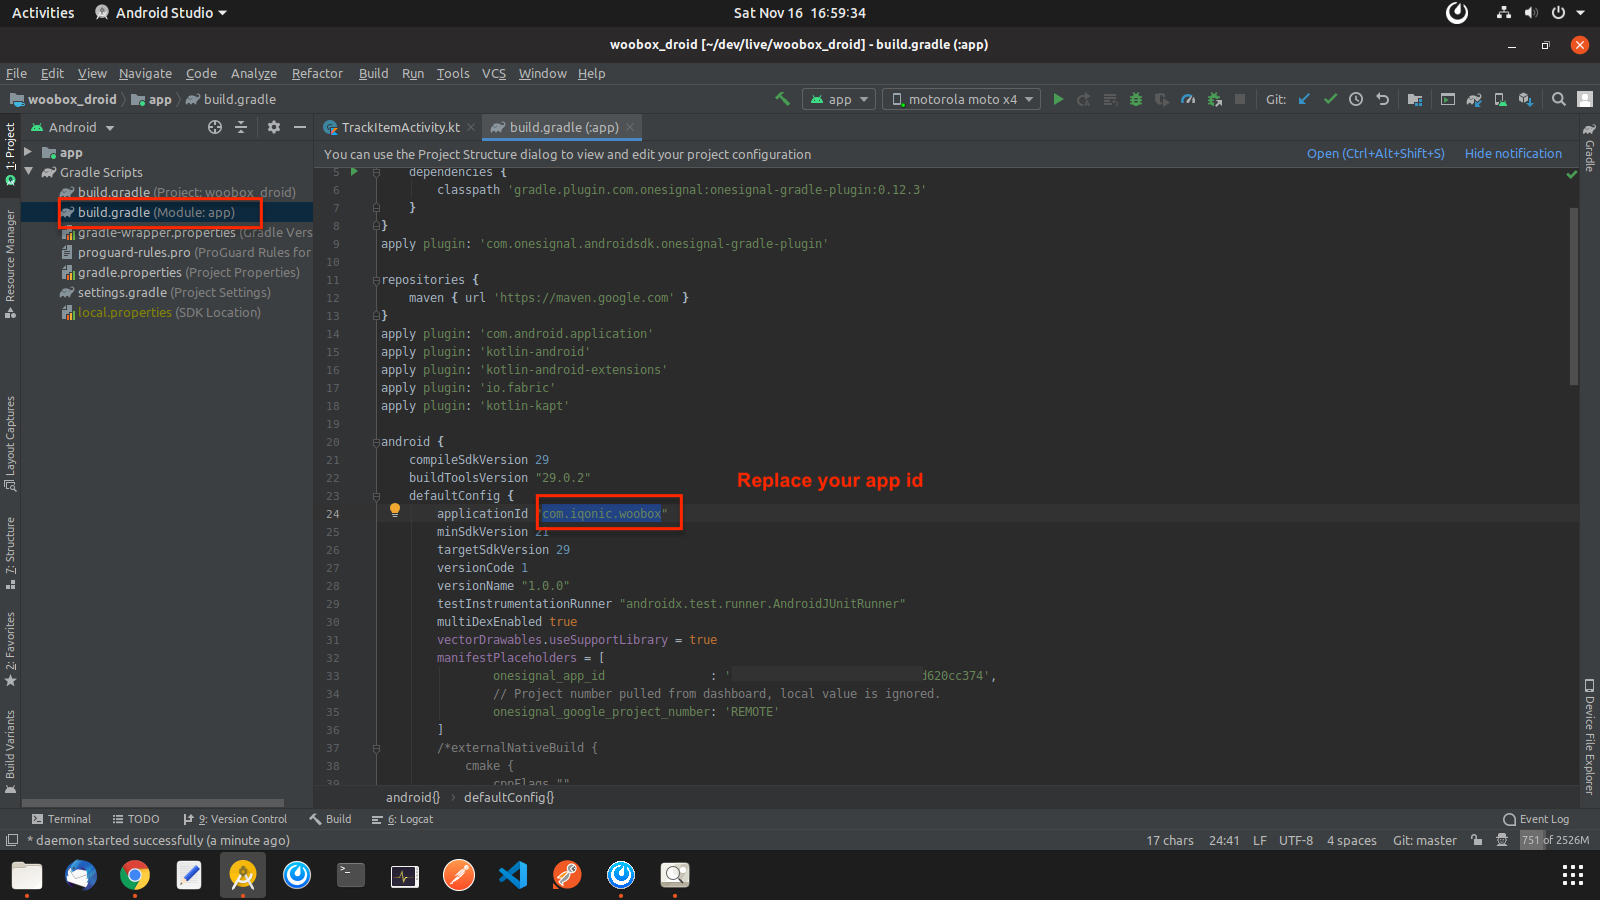1600x900 pixels.
Task: Click the Git Commit checkmark icon
Action: [x=1330, y=99]
